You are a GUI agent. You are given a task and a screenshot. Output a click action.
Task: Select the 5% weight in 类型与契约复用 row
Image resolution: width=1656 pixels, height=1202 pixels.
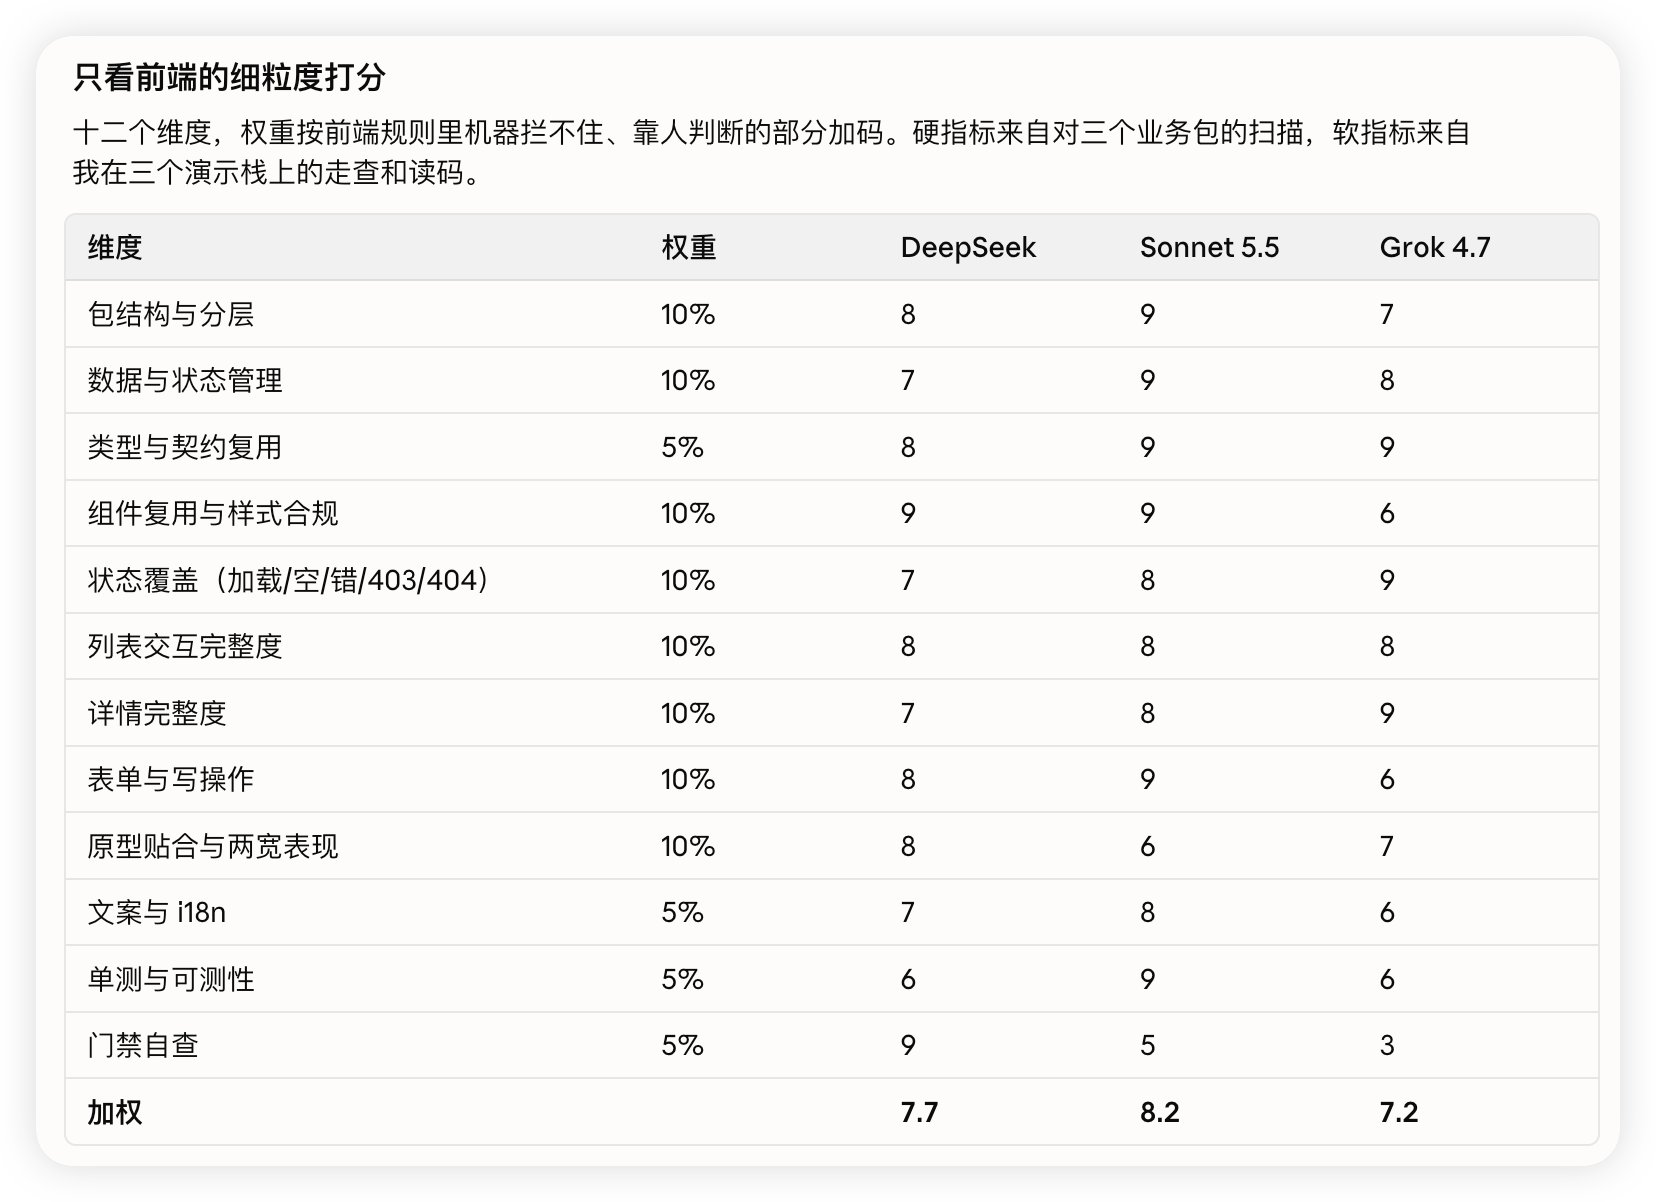tap(683, 447)
